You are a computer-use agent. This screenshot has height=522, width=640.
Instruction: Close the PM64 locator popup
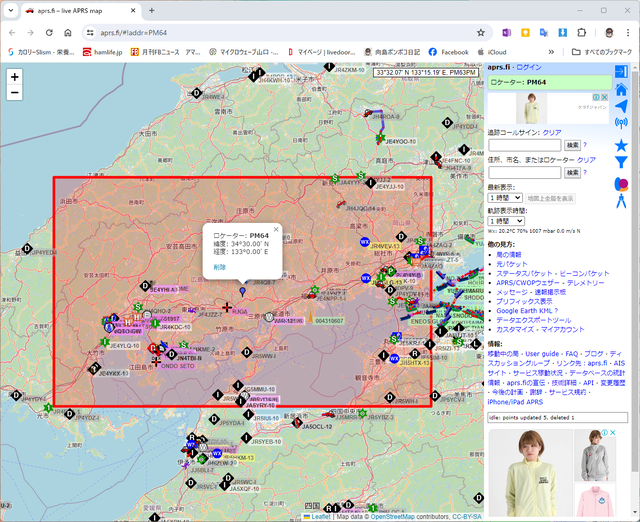[276, 229]
